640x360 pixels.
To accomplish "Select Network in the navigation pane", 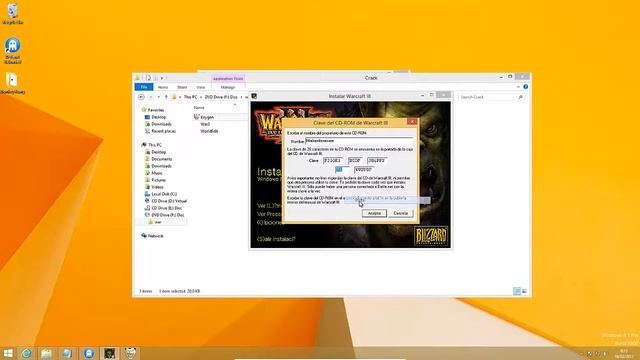I will tap(156, 236).
